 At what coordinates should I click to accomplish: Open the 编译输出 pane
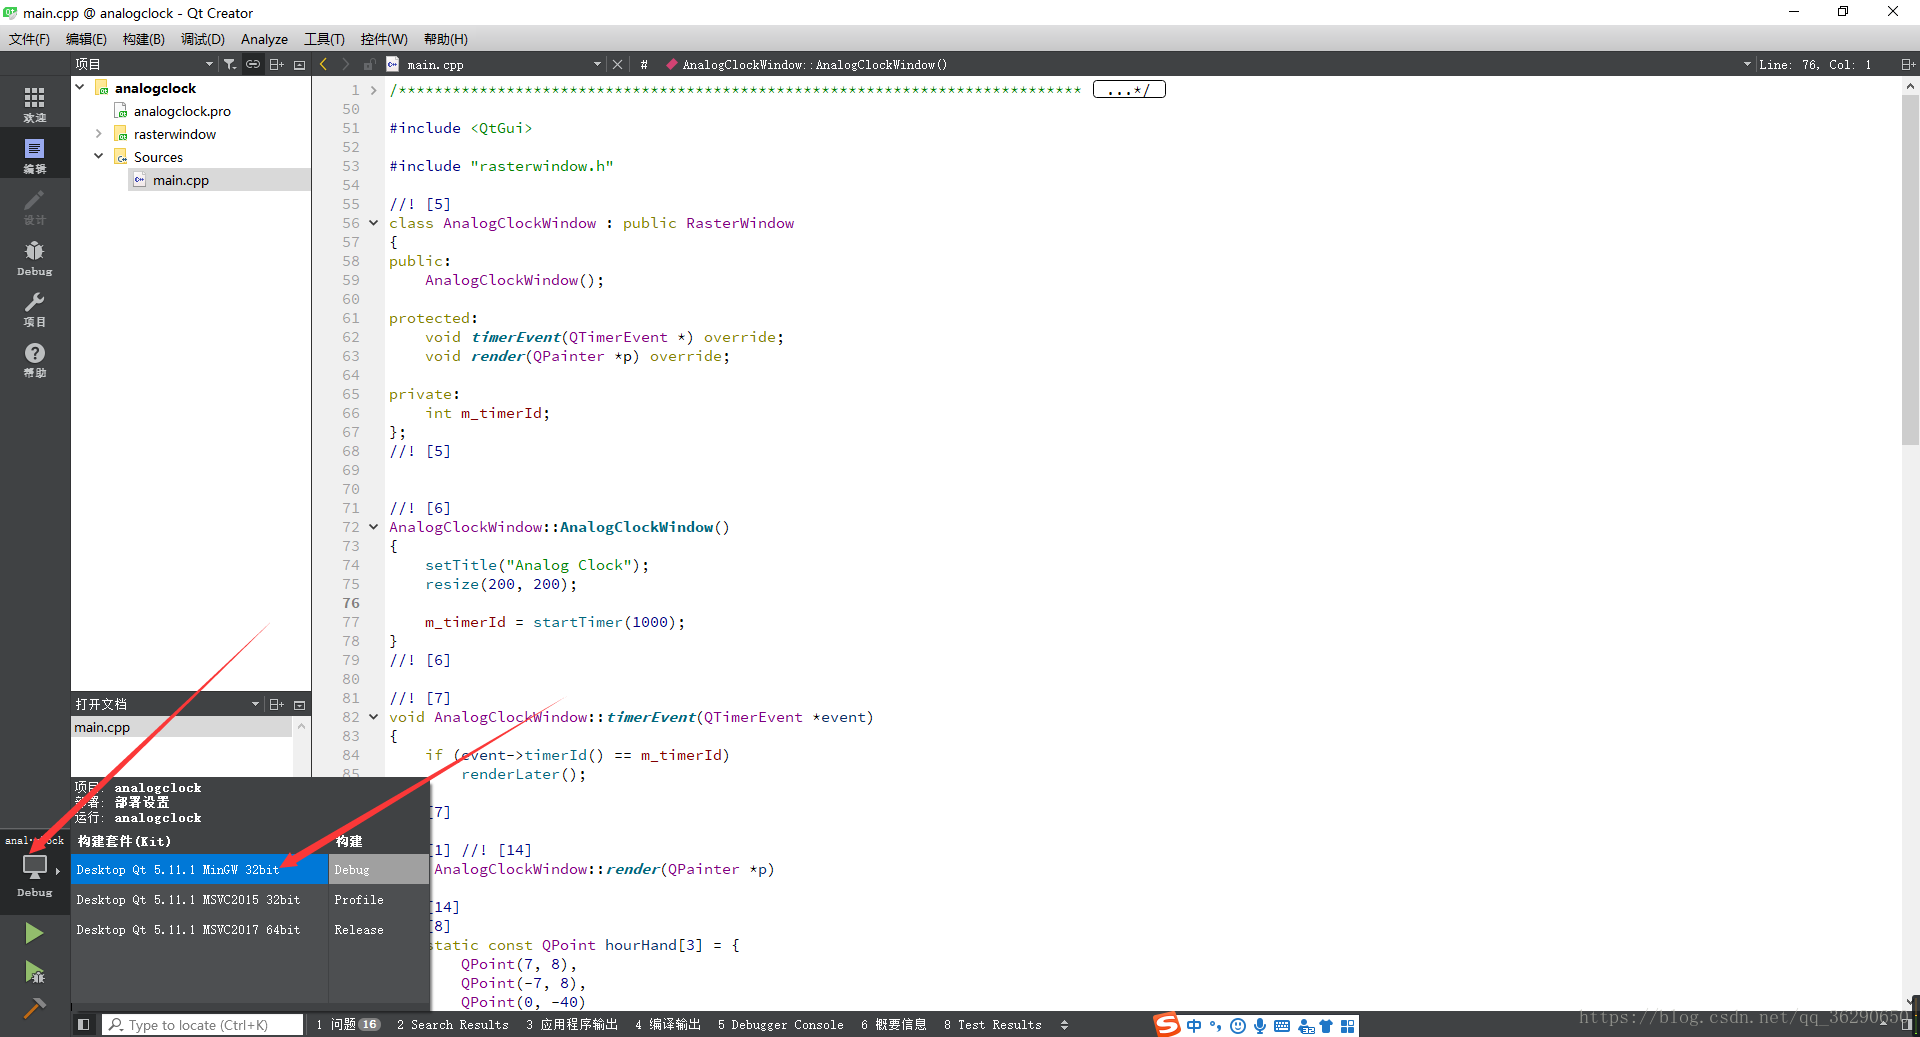[x=667, y=1024]
